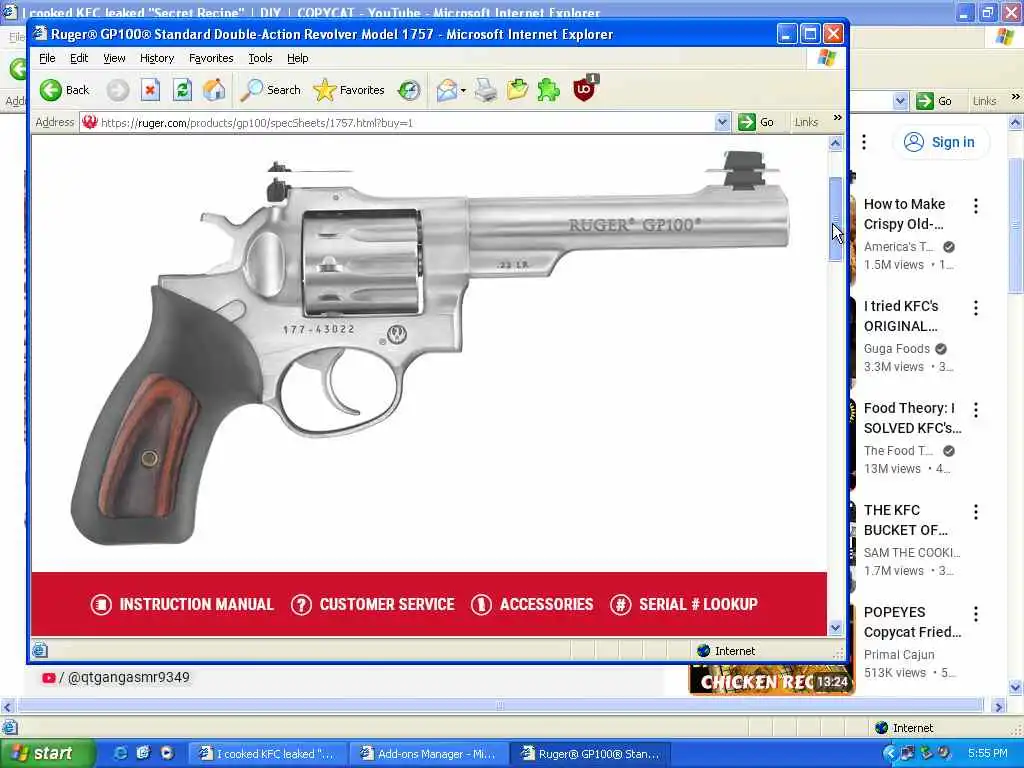Screen dimensions: 1024x768
Task: Open options for I tried KFC's ORIGINAL video
Action: 976,308
